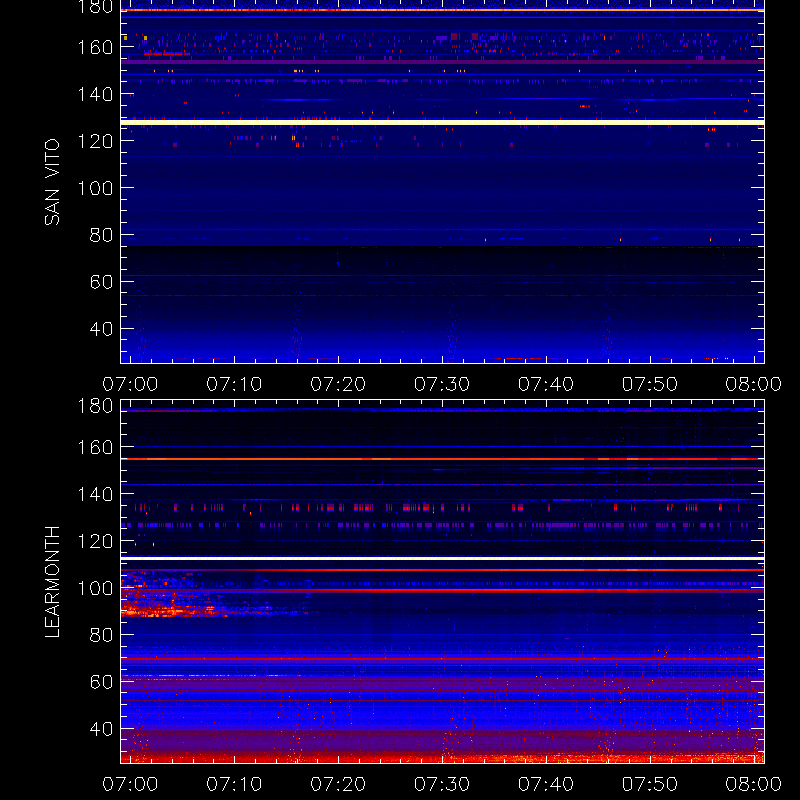
Task: Click the 07:00 time label under San Vito plot
Action: 130,384
